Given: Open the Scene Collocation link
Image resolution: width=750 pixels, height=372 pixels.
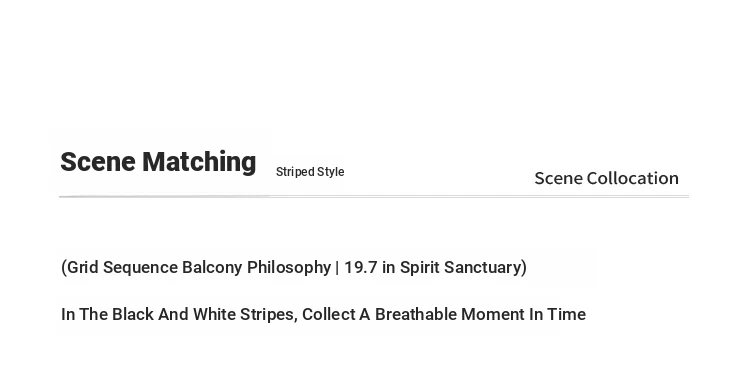Looking at the screenshot, I should click(x=607, y=178).
